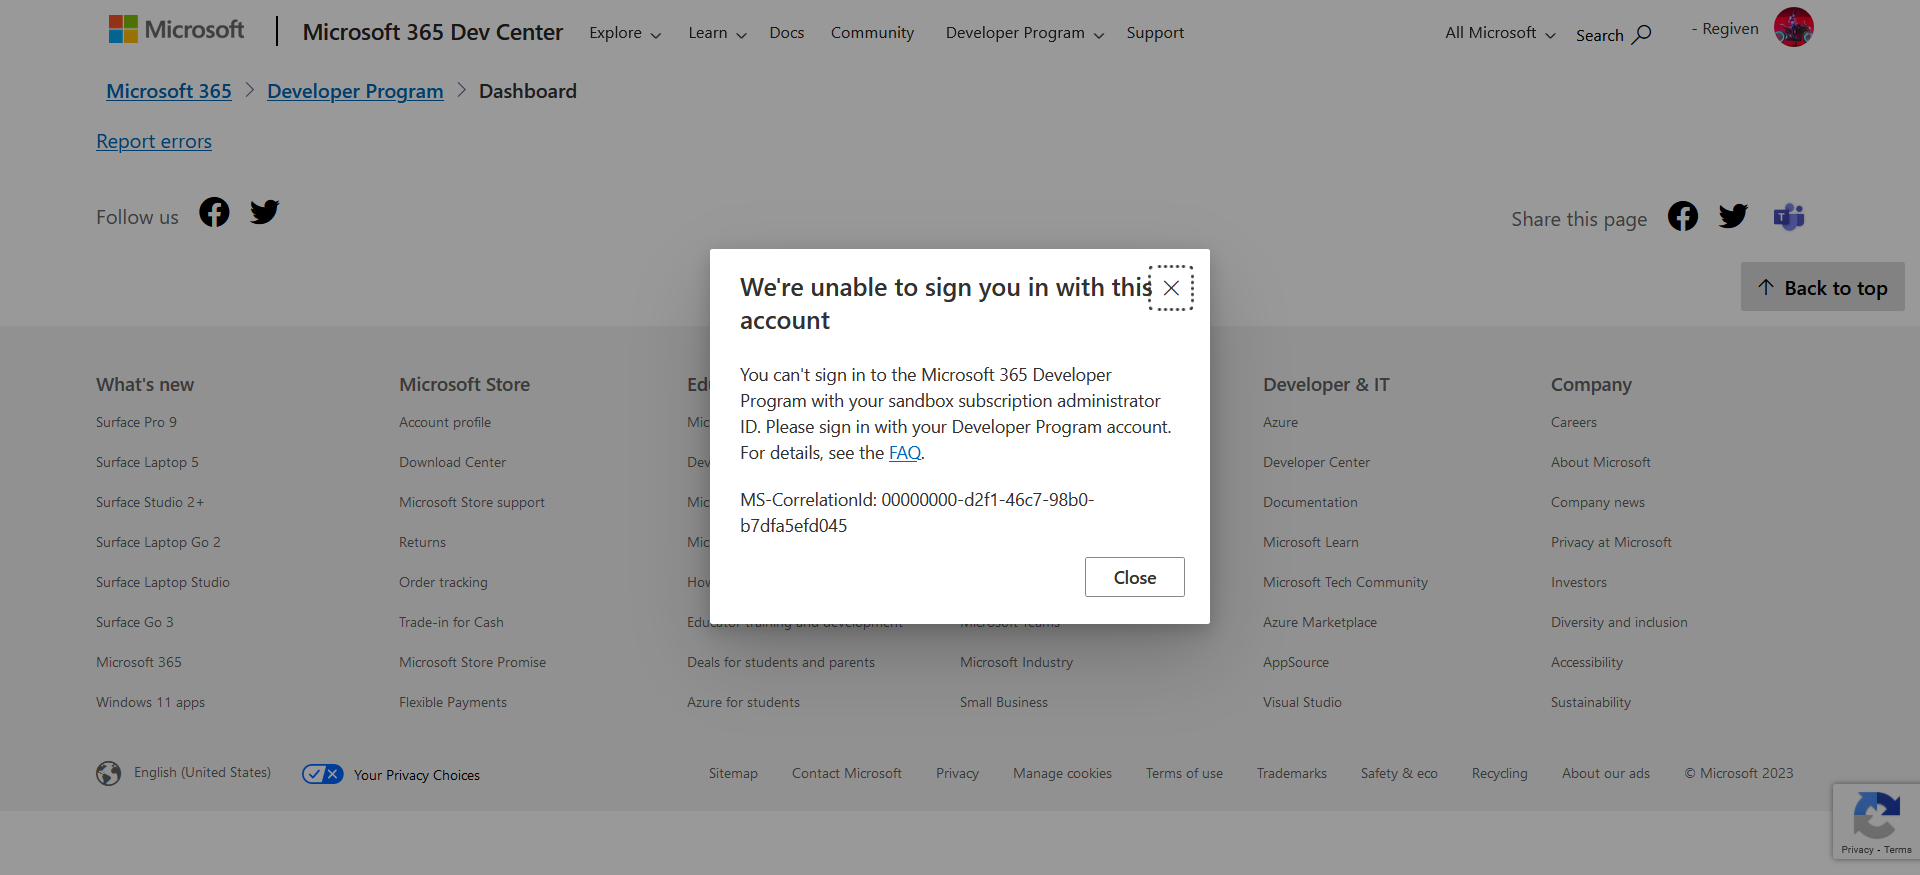The height and width of the screenshot is (875, 1920).
Task: Open Trade-in for Cash link
Action: (x=451, y=622)
